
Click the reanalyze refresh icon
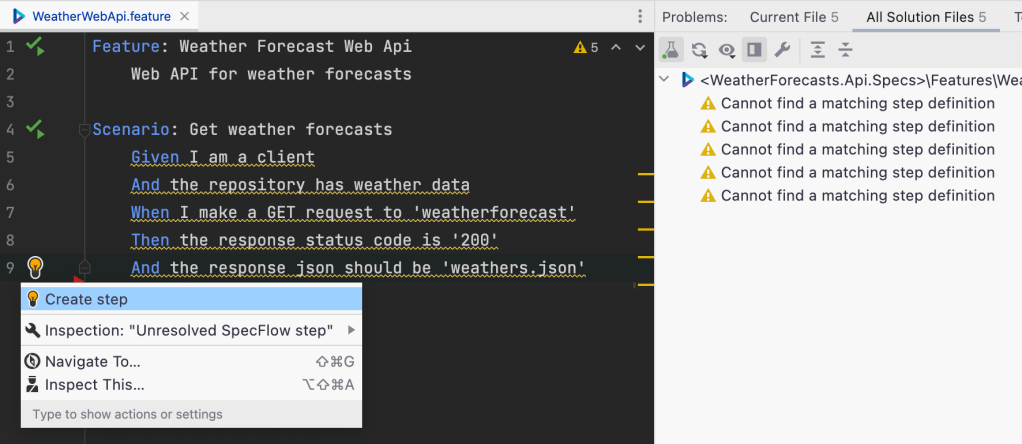click(x=700, y=50)
